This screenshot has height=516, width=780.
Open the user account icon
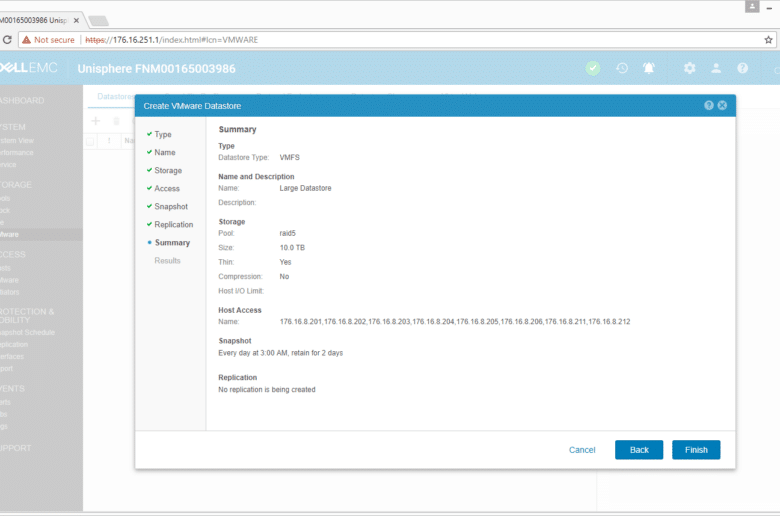click(716, 68)
